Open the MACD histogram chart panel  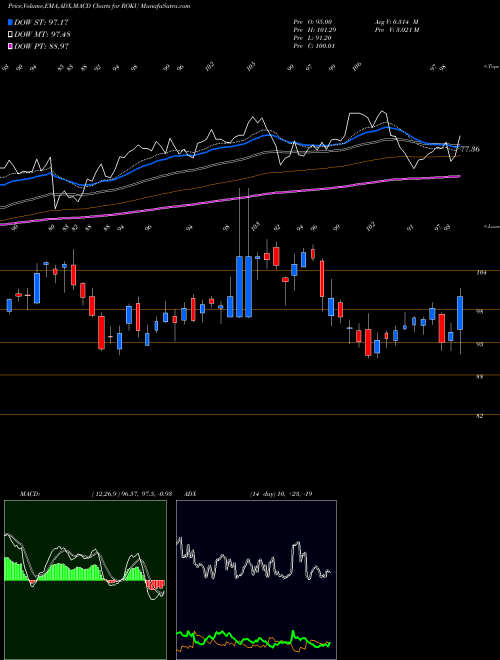pos(85,580)
